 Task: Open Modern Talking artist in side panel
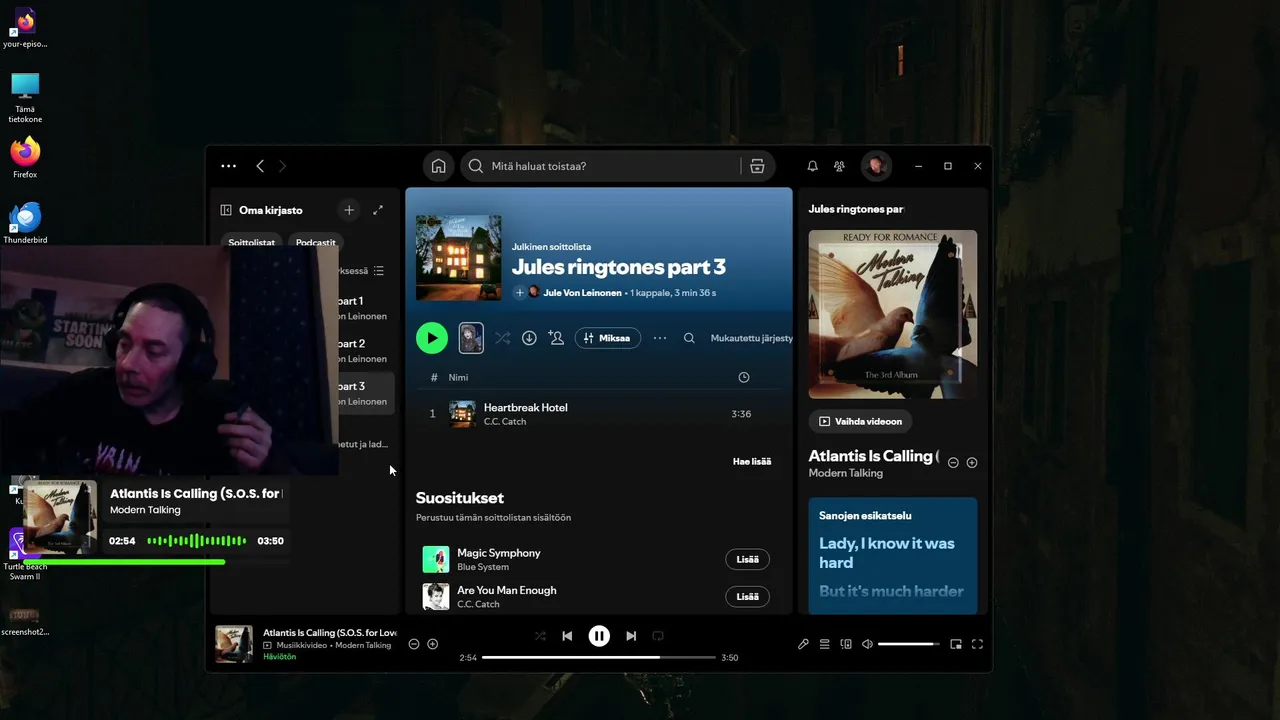click(x=846, y=473)
